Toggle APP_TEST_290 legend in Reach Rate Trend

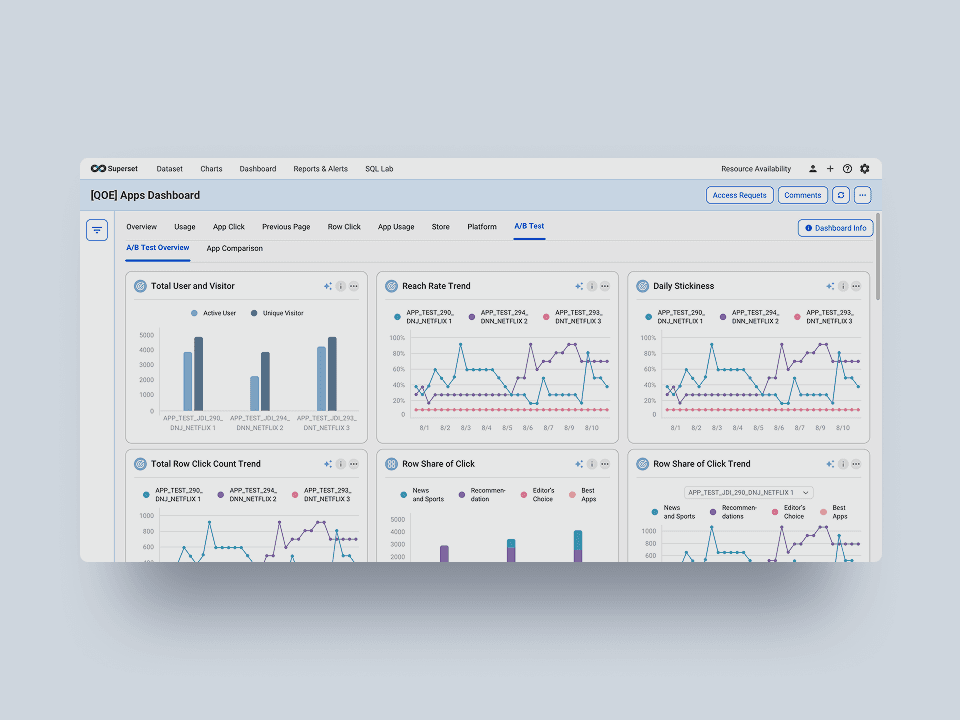(x=424, y=317)
